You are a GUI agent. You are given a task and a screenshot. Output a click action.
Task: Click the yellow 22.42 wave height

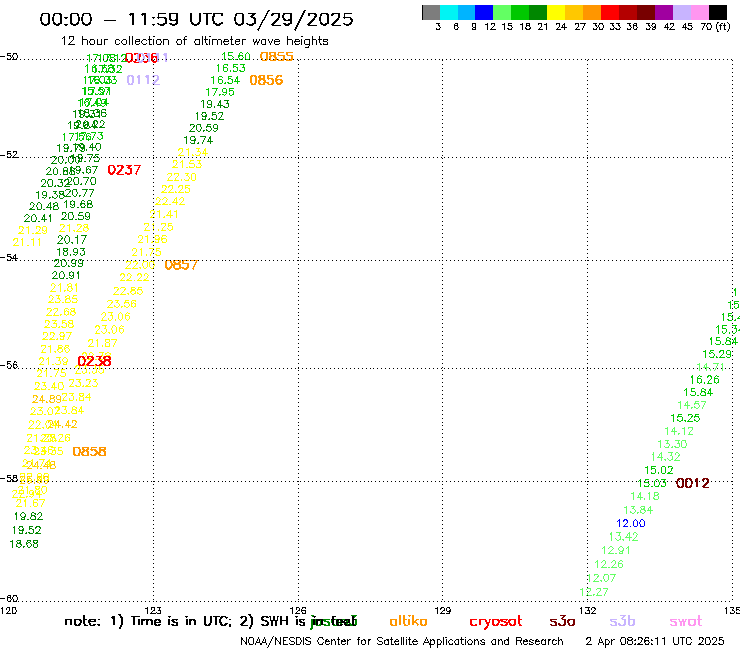[x=170, y=201]
